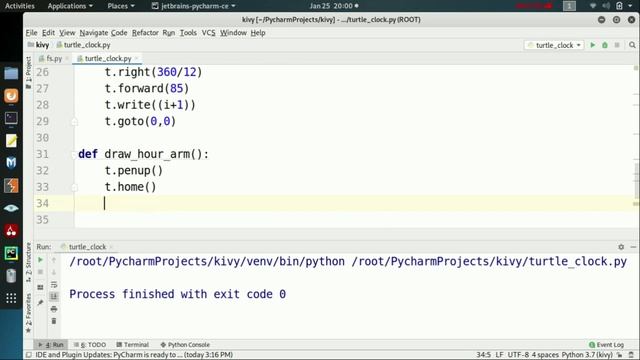This screenshot has width=640, height=360.
Task: Open the clock Jan 25 20:00
Action: point(333,6)
